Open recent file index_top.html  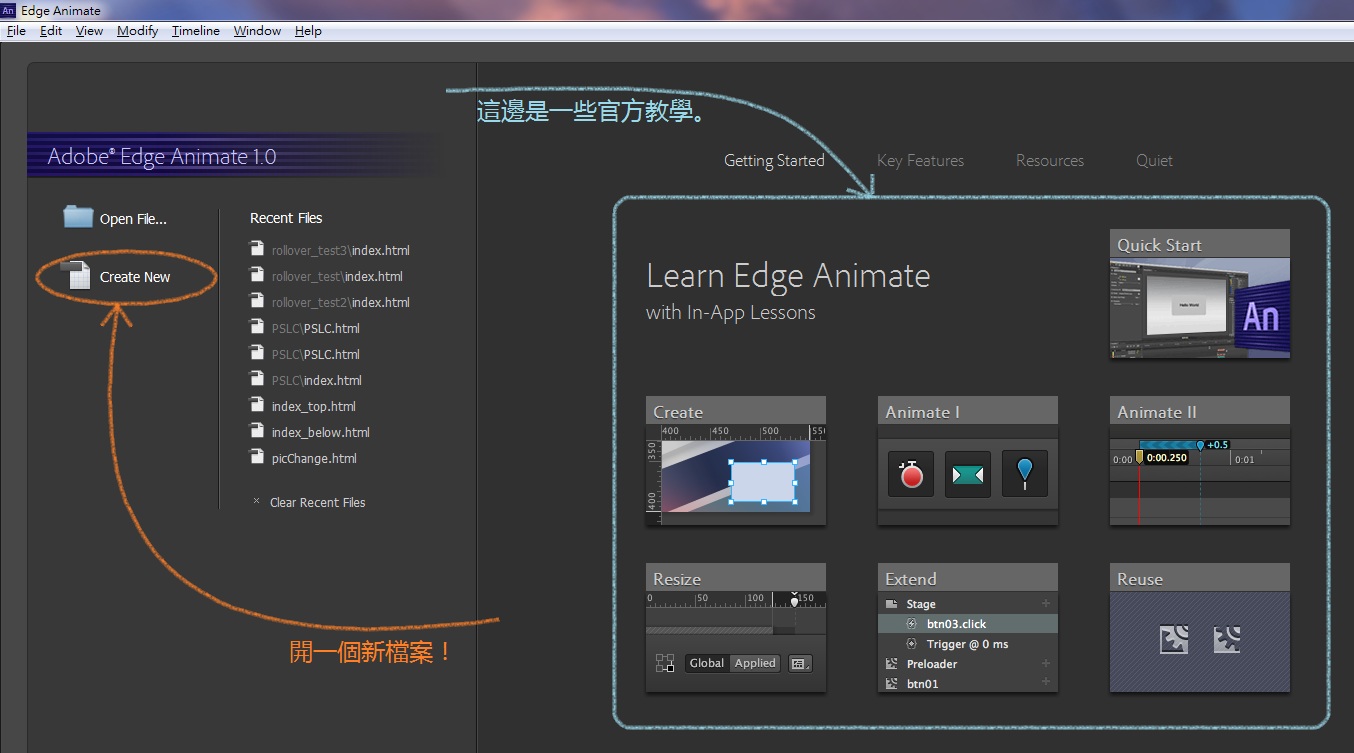(313, 406)
